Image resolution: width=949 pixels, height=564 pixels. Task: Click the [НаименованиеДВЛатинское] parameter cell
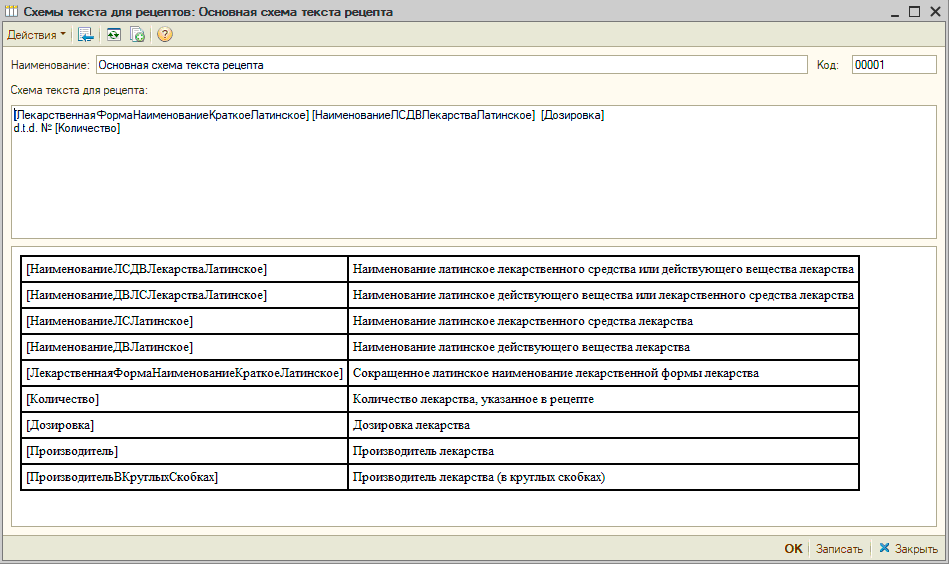pos(184,348)
